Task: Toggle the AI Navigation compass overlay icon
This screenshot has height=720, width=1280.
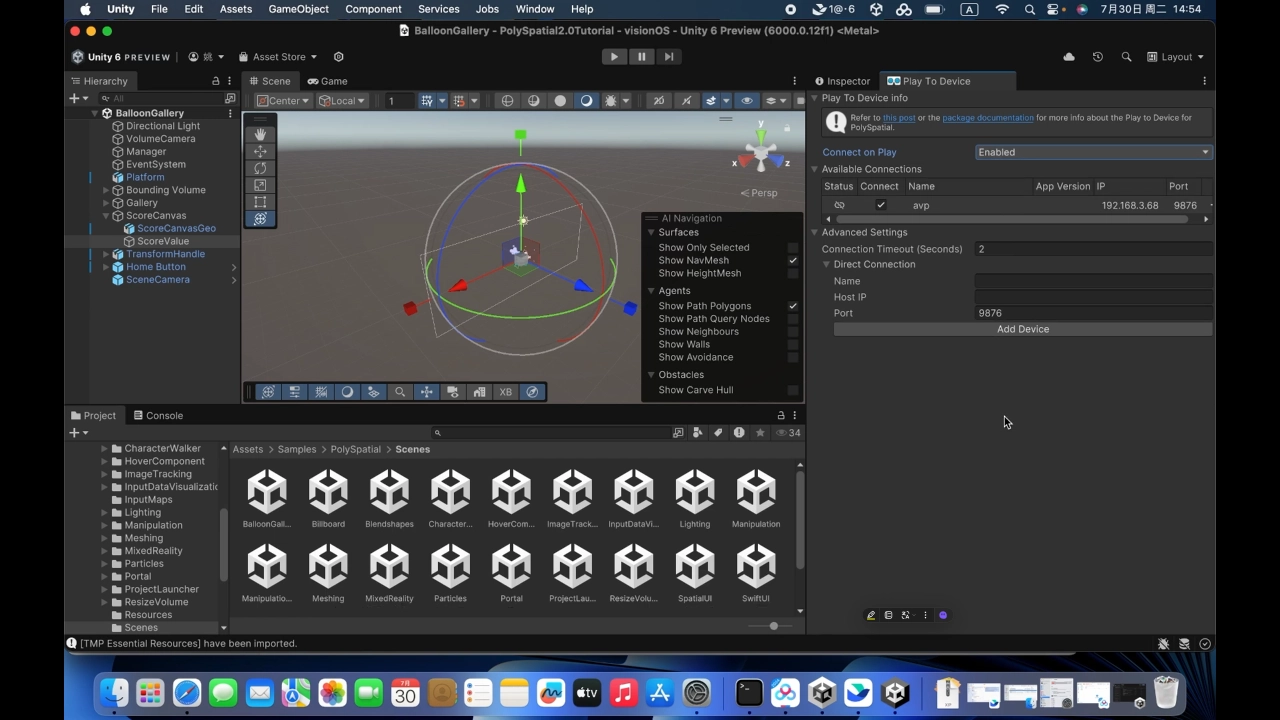Action: click(532, 392)
